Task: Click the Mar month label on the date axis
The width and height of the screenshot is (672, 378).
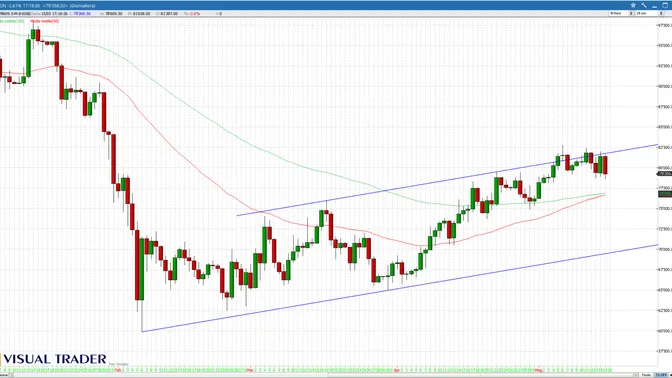Action: pyautogui.click(x=250, y=369)
